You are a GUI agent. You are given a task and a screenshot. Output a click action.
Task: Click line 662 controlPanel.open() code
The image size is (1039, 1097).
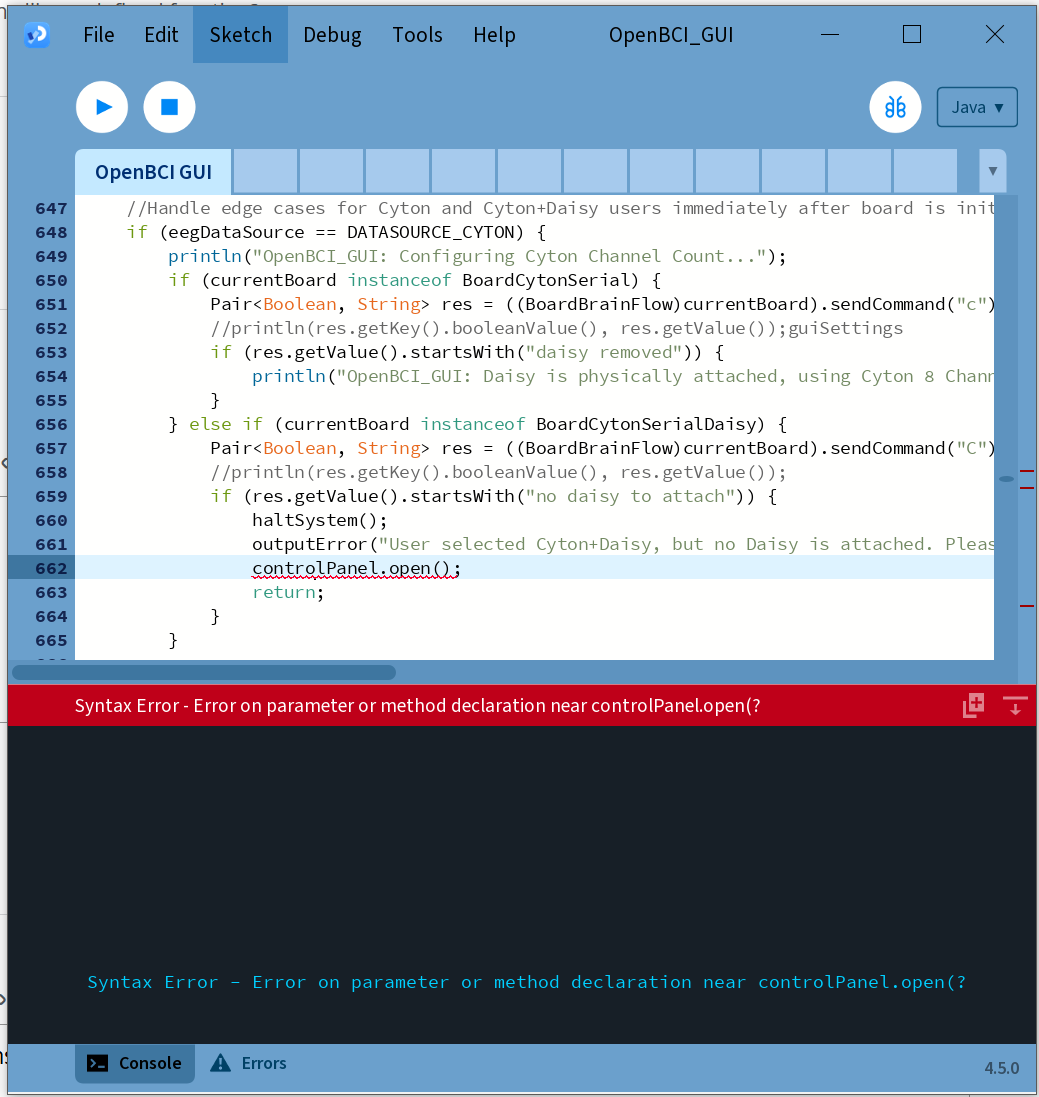coord(356,568)
